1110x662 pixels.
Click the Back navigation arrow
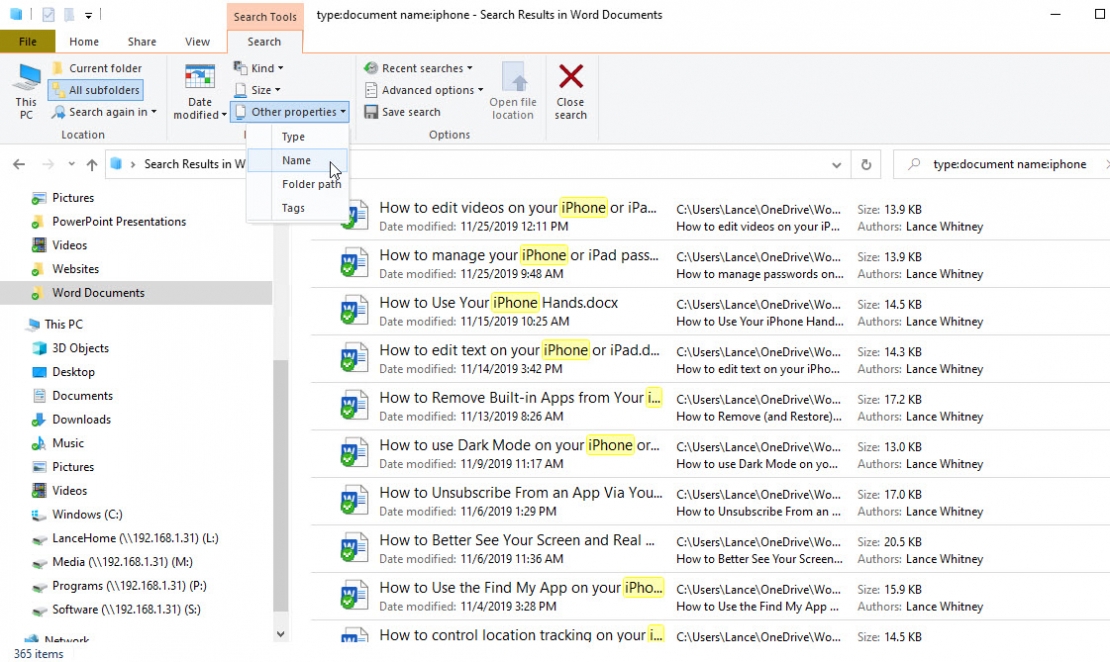point(18,163)
